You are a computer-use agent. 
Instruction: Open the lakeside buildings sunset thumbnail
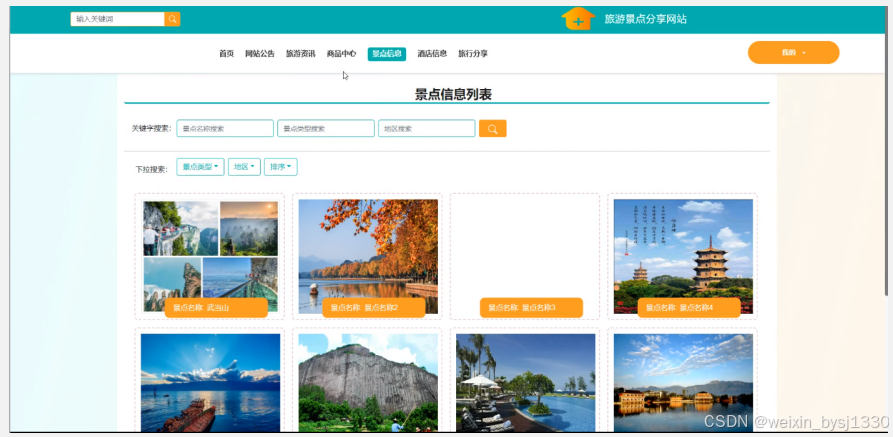coord(683,382)
